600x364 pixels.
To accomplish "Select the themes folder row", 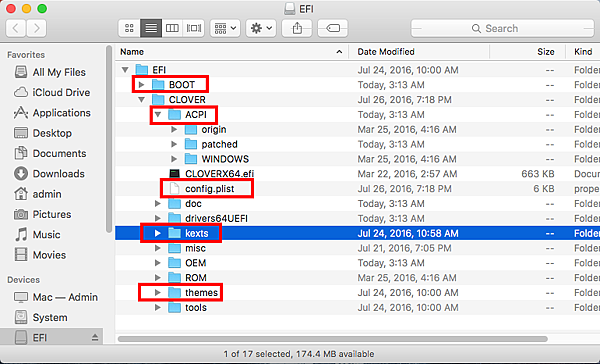I will tap(357, 292).
